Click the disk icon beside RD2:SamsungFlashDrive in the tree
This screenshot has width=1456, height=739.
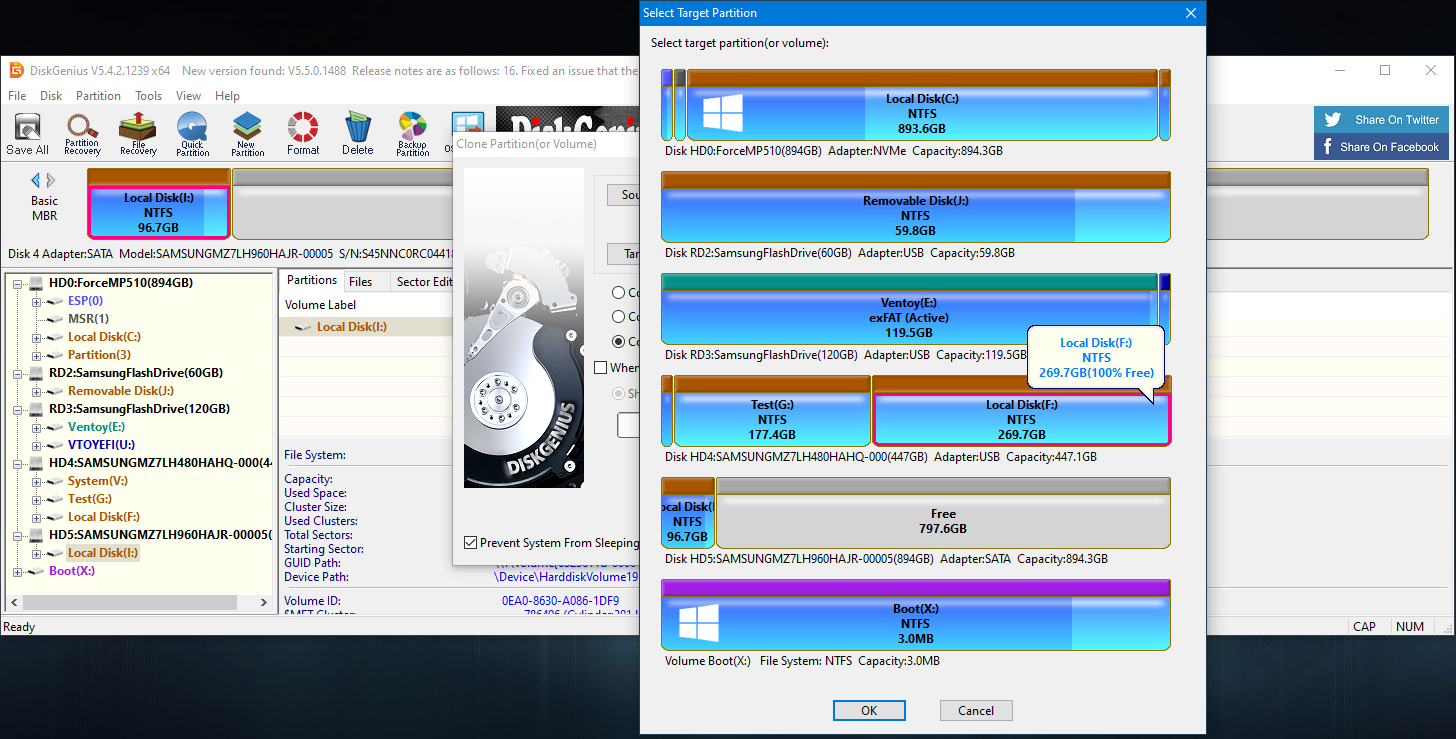(37, 373)
